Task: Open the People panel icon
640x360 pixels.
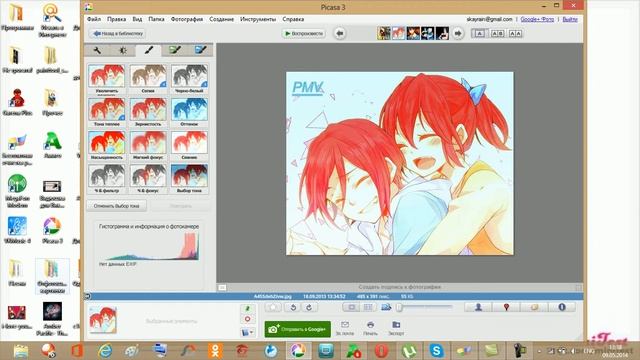Action: coord(478,307)
